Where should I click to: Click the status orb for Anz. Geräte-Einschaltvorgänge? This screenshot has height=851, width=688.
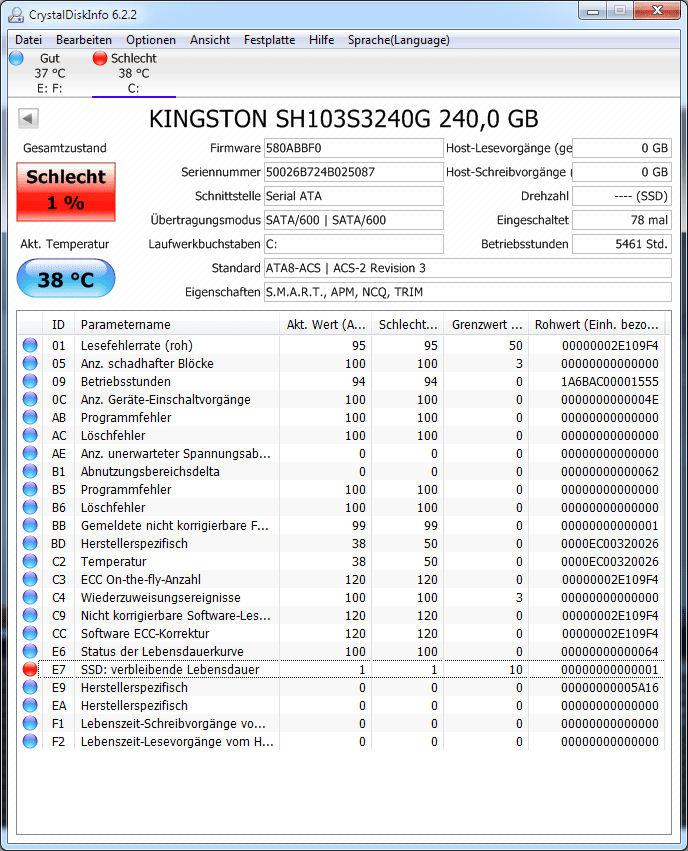30,399
